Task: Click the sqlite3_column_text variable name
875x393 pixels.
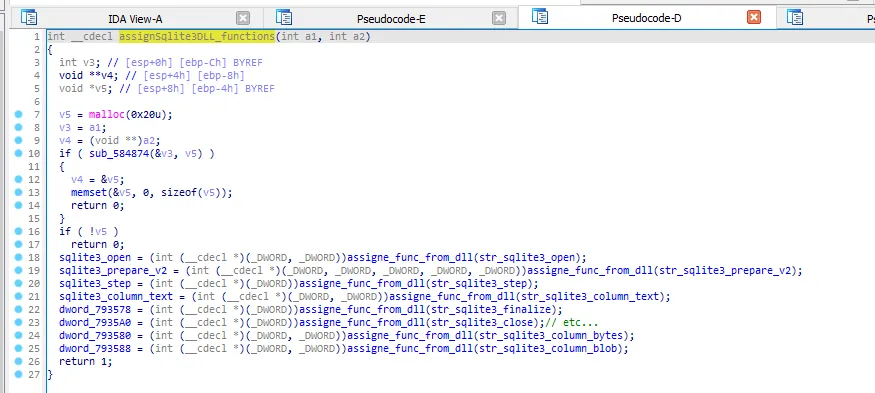Action: point(116,296)
